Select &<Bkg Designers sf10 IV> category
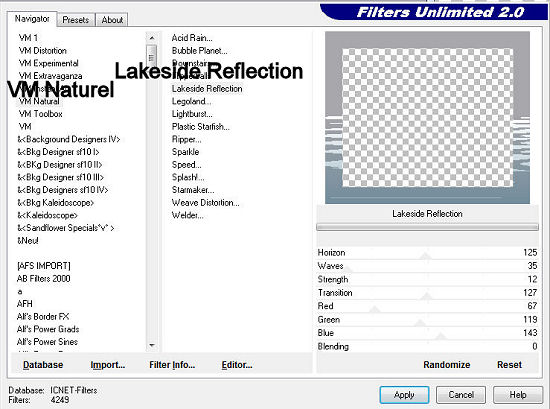The height and width of the screenshot is (409, 550). coord(63,190)
